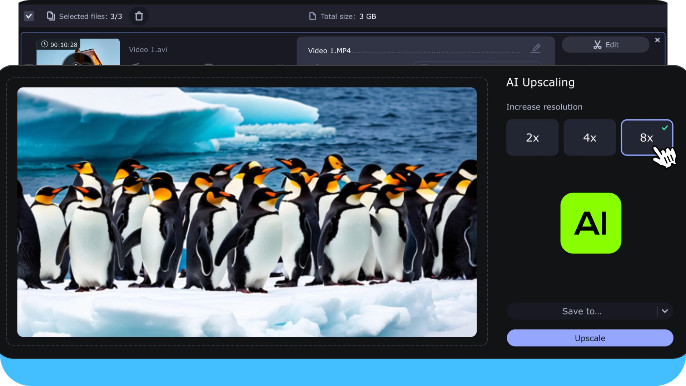Click the Video 1.MP4 output name

pos(329,50)
